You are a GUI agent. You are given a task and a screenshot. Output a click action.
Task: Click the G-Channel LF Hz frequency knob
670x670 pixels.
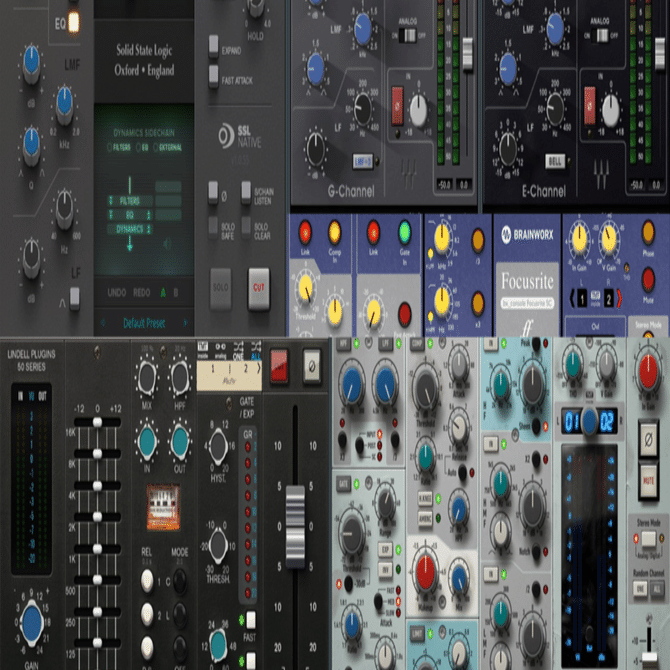coord(363,109)
